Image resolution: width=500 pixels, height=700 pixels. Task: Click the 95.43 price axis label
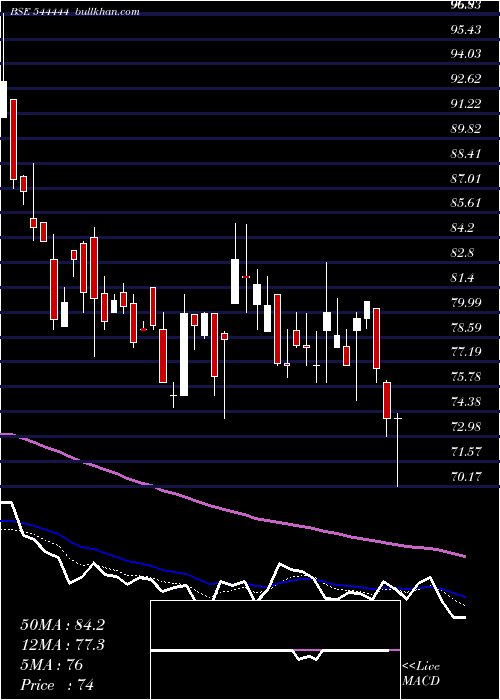[467, 29]
